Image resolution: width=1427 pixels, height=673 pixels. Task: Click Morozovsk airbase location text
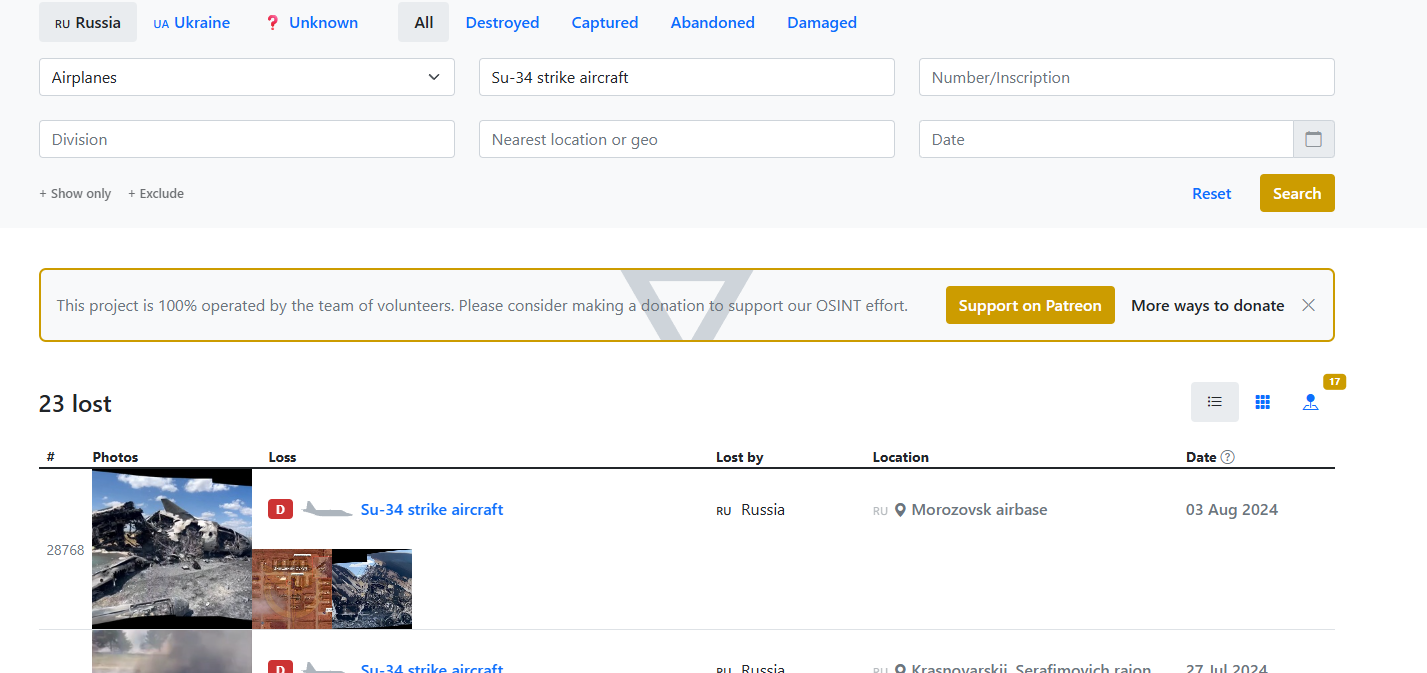(980, 510)
